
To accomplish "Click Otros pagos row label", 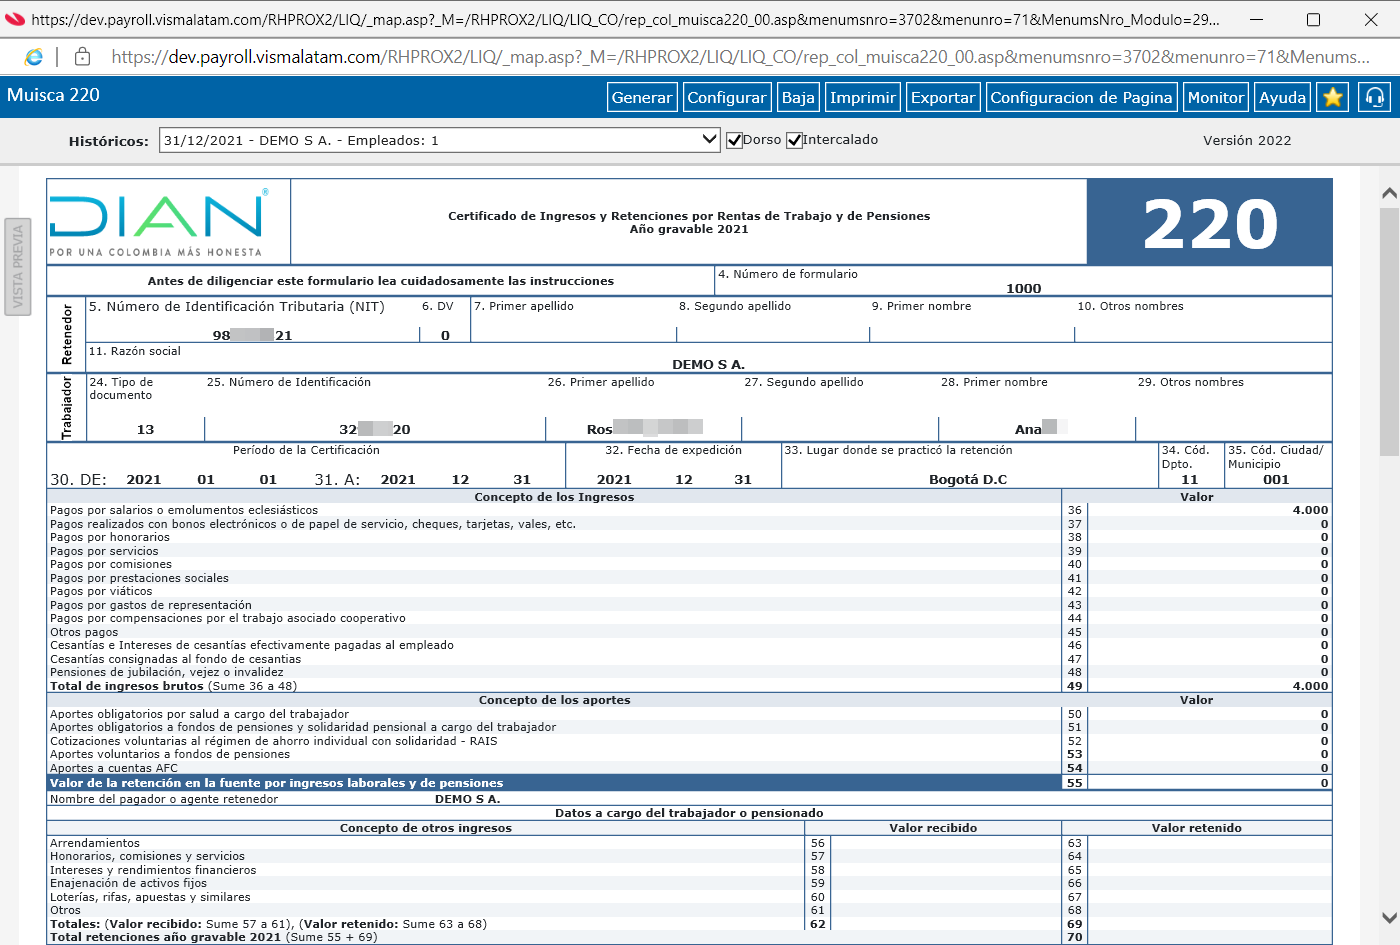I will click(84, 632).
